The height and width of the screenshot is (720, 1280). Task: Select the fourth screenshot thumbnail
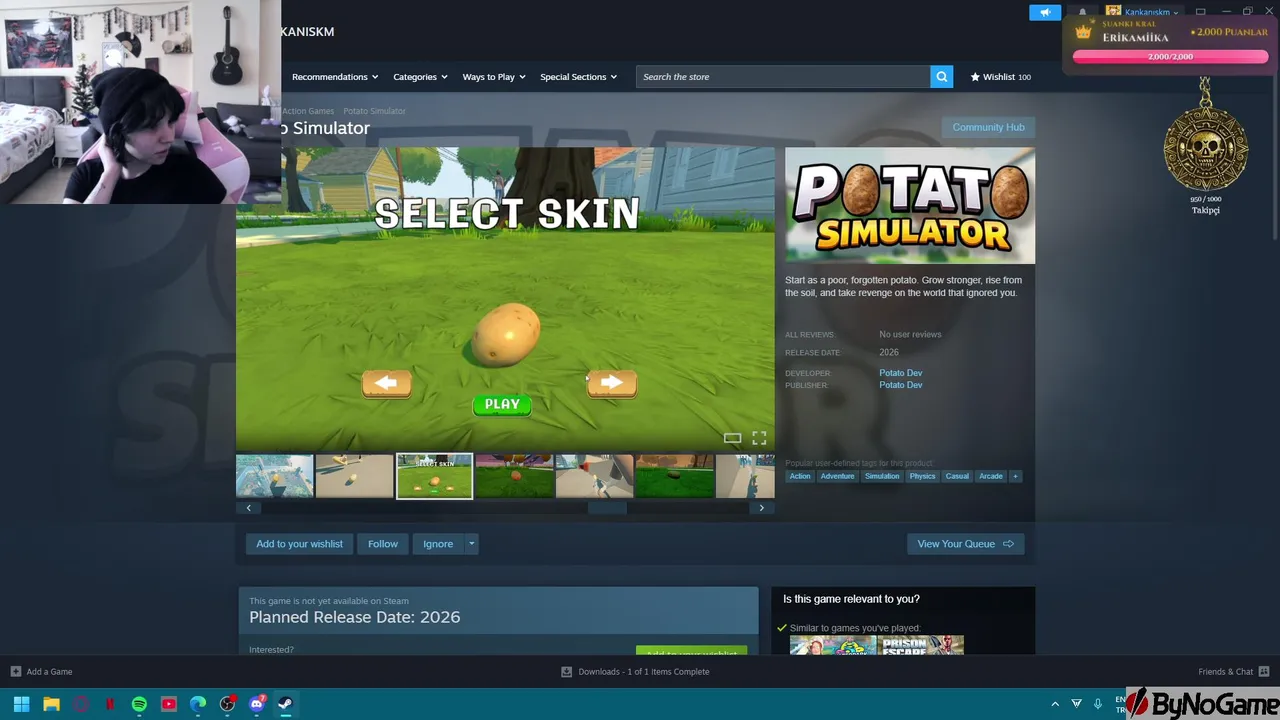pos(514,476)
